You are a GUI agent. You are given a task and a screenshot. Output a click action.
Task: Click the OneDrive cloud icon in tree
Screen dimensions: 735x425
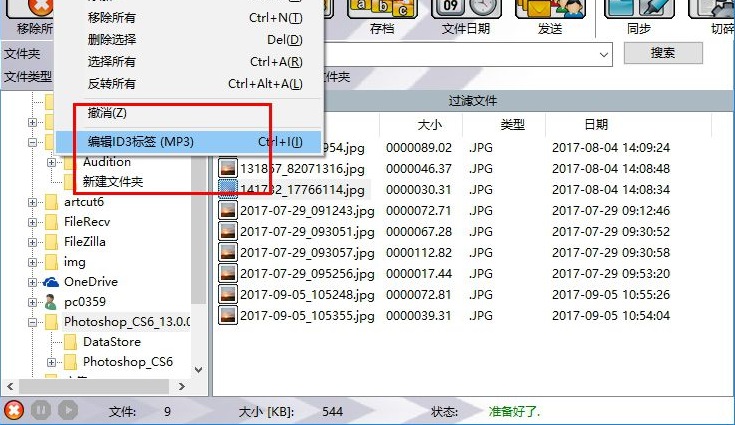click(51, 282)
